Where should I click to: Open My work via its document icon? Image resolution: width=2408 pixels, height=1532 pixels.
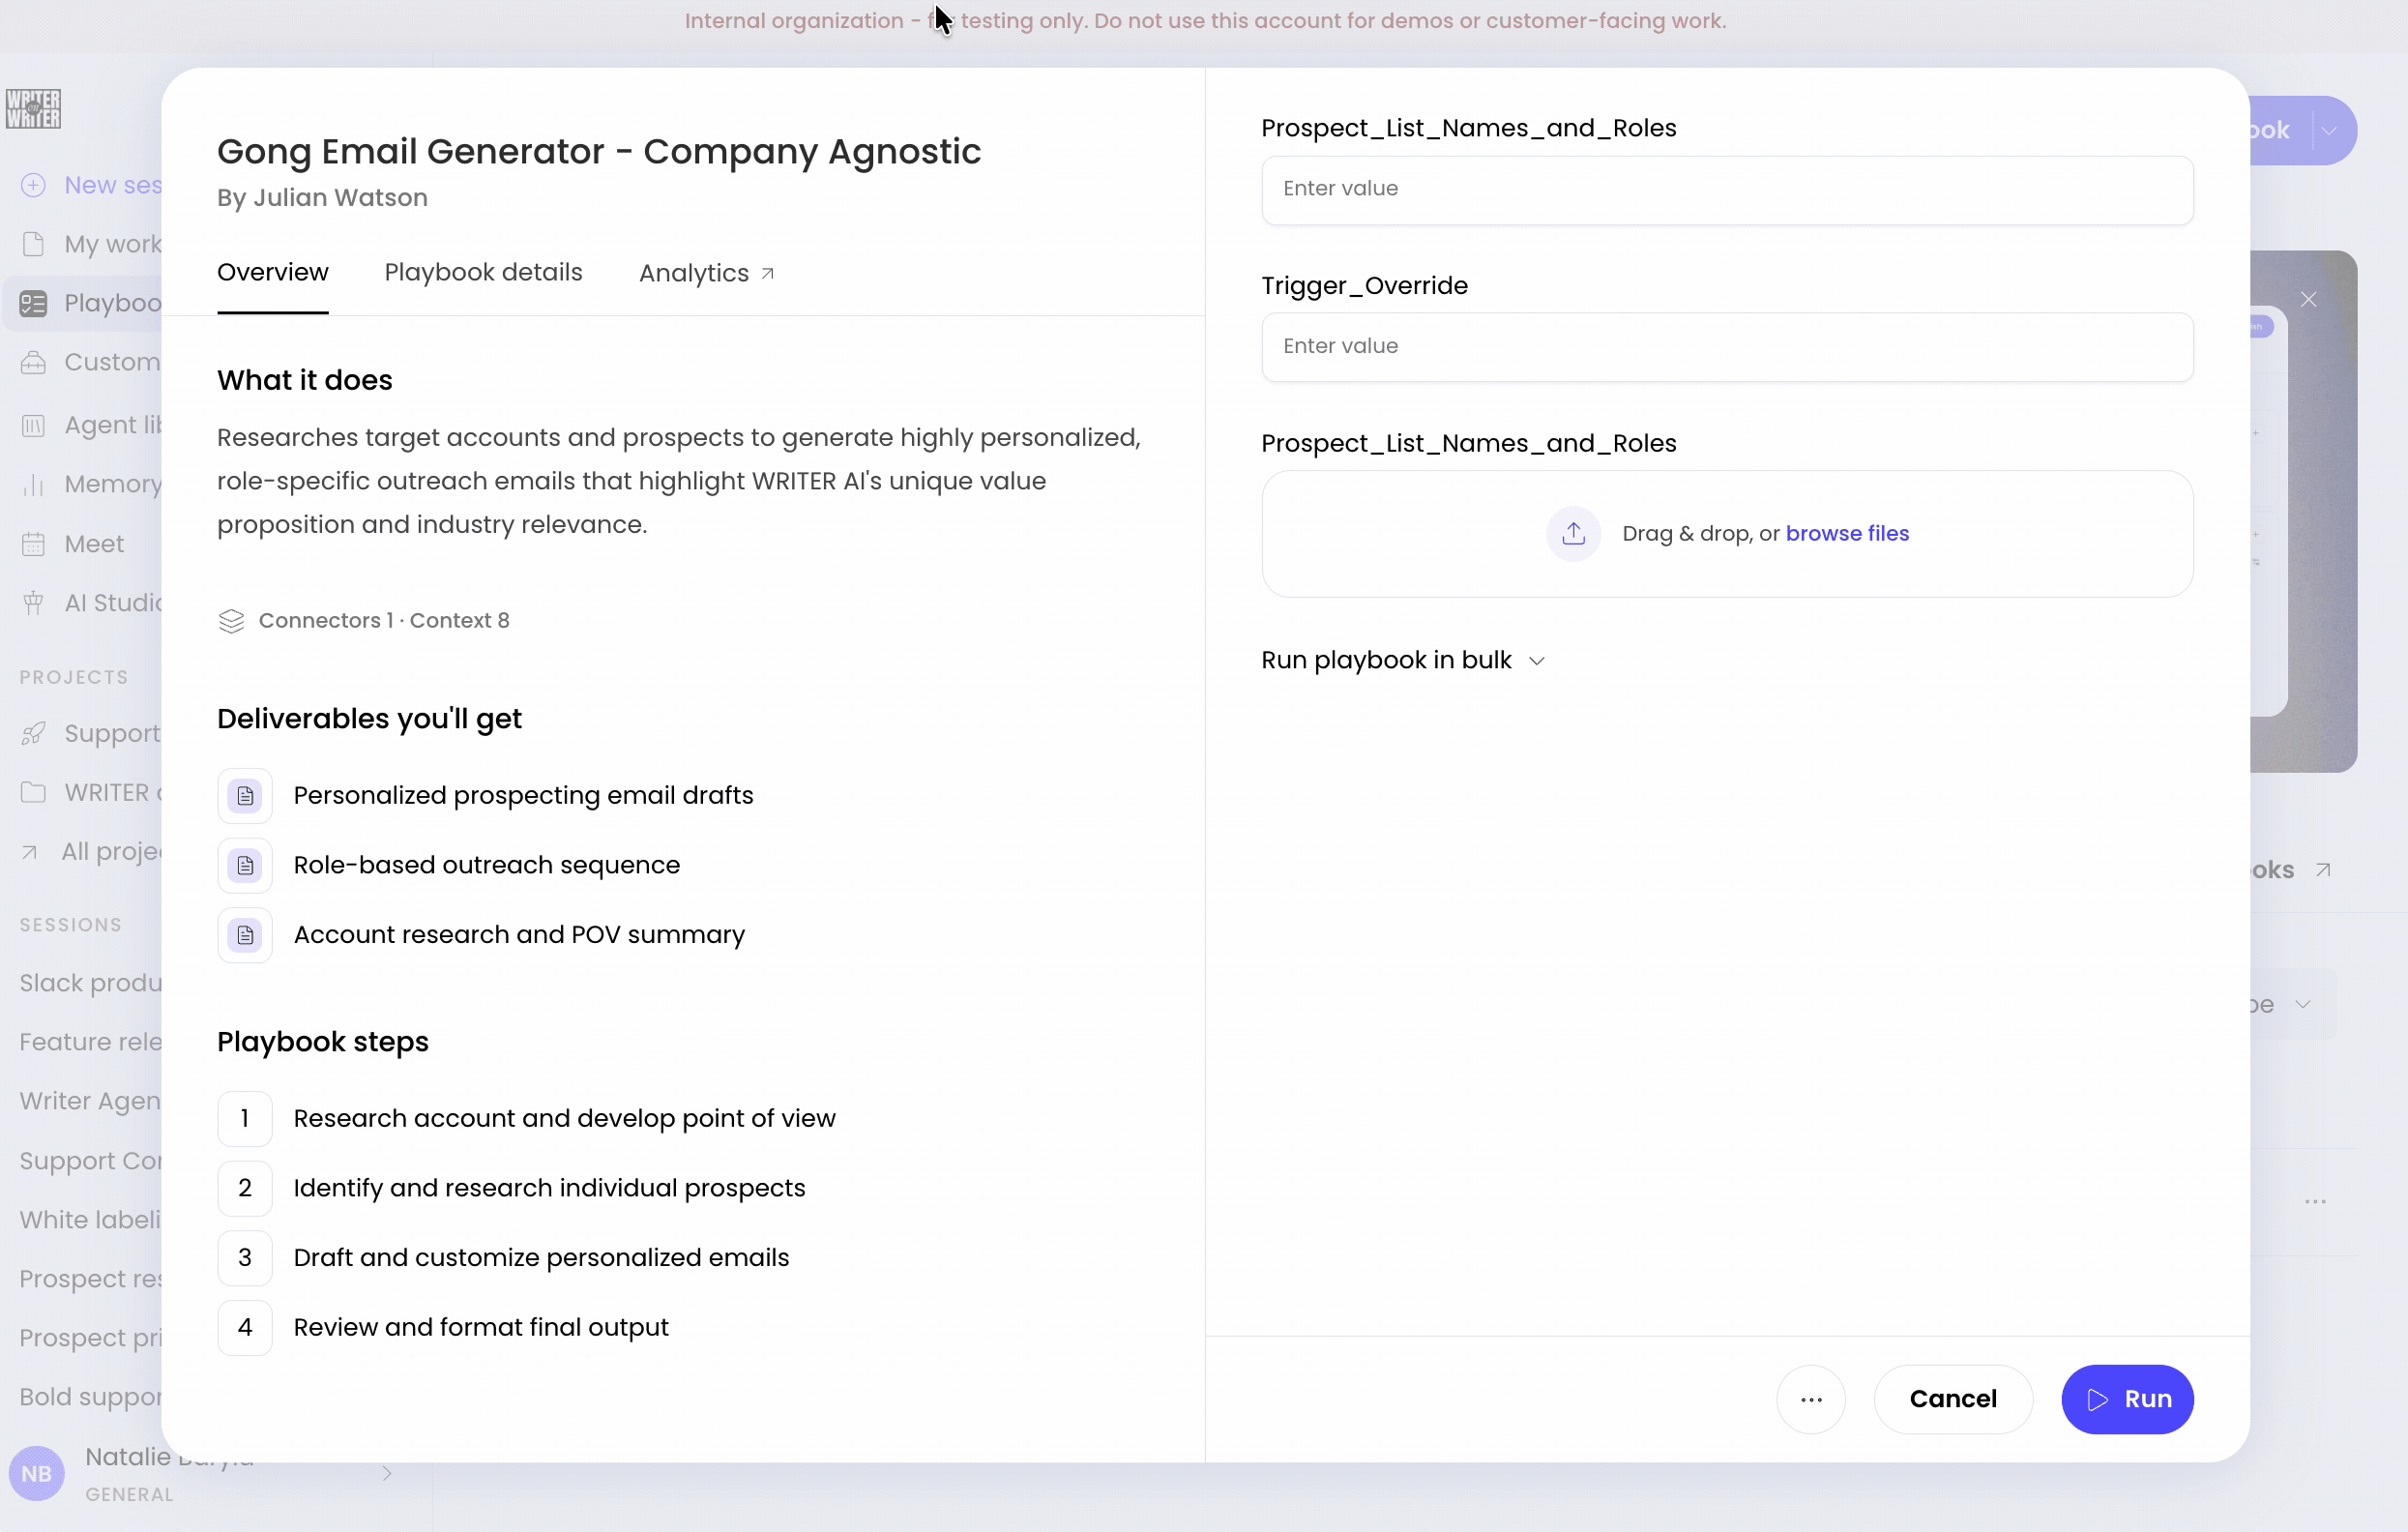pos(33,244)
